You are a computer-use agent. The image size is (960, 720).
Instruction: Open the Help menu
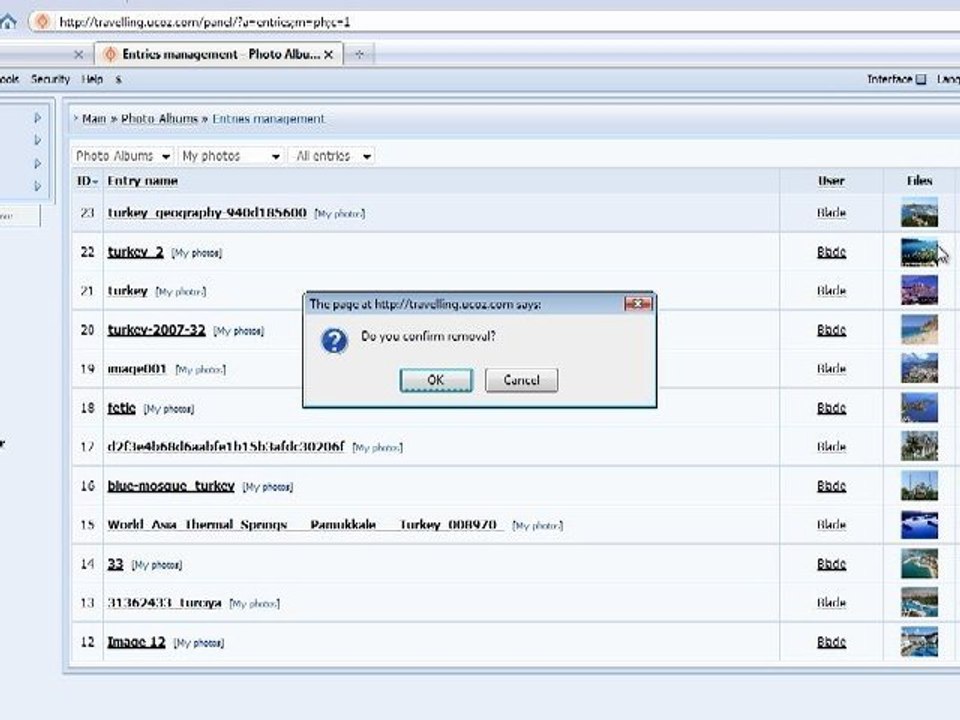point(92,79)
